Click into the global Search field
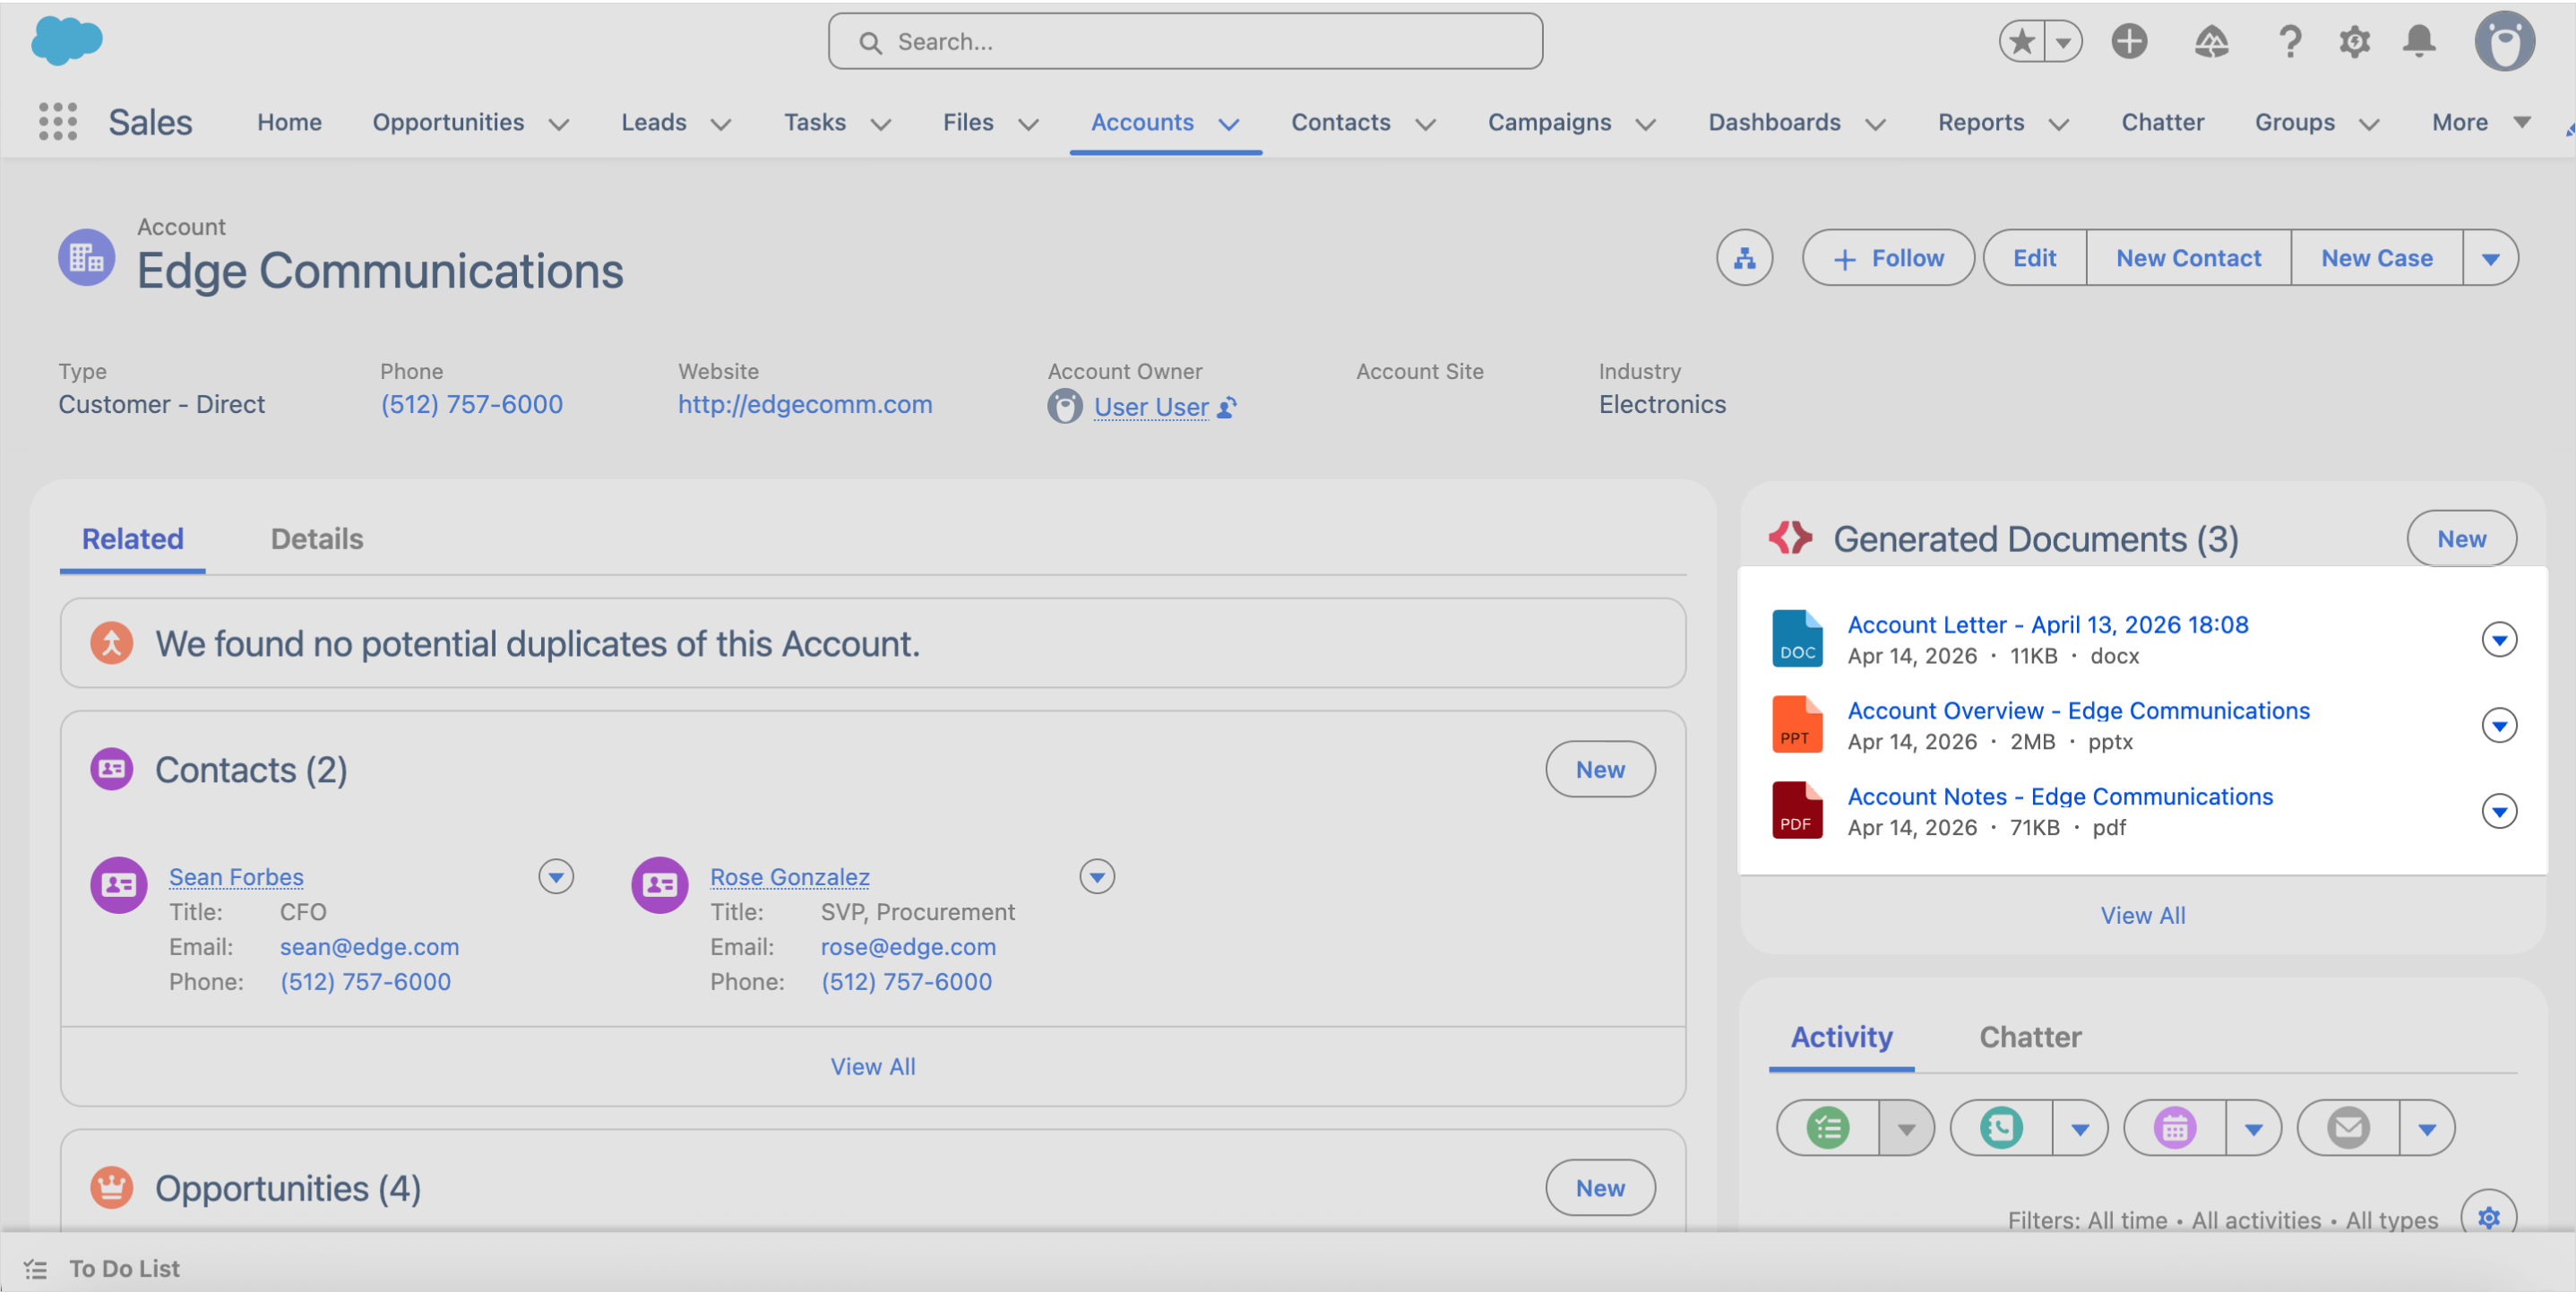Image resolution: width=2576 pixels, height=1292 pixels. [1185, 42]
